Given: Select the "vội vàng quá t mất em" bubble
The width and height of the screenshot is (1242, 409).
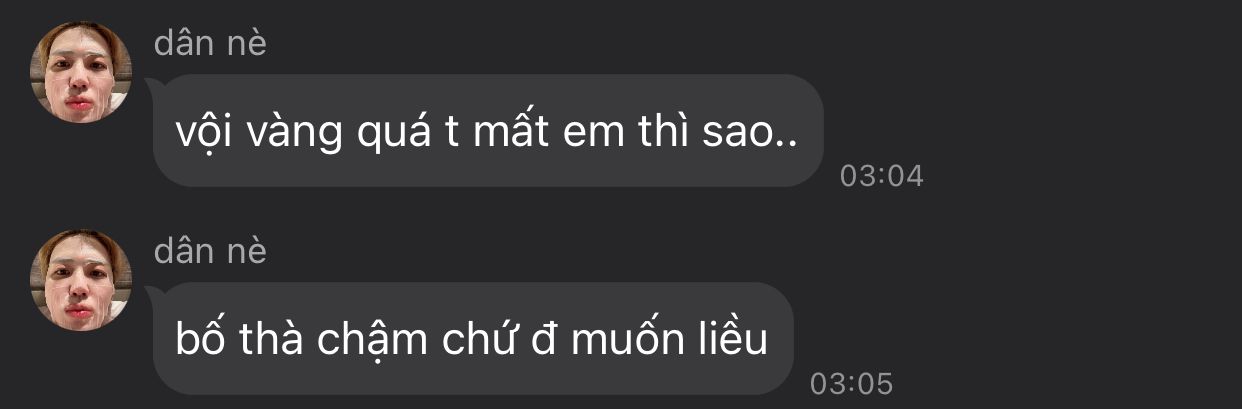Looking at the screenshot, I should (x=488, y=131).
